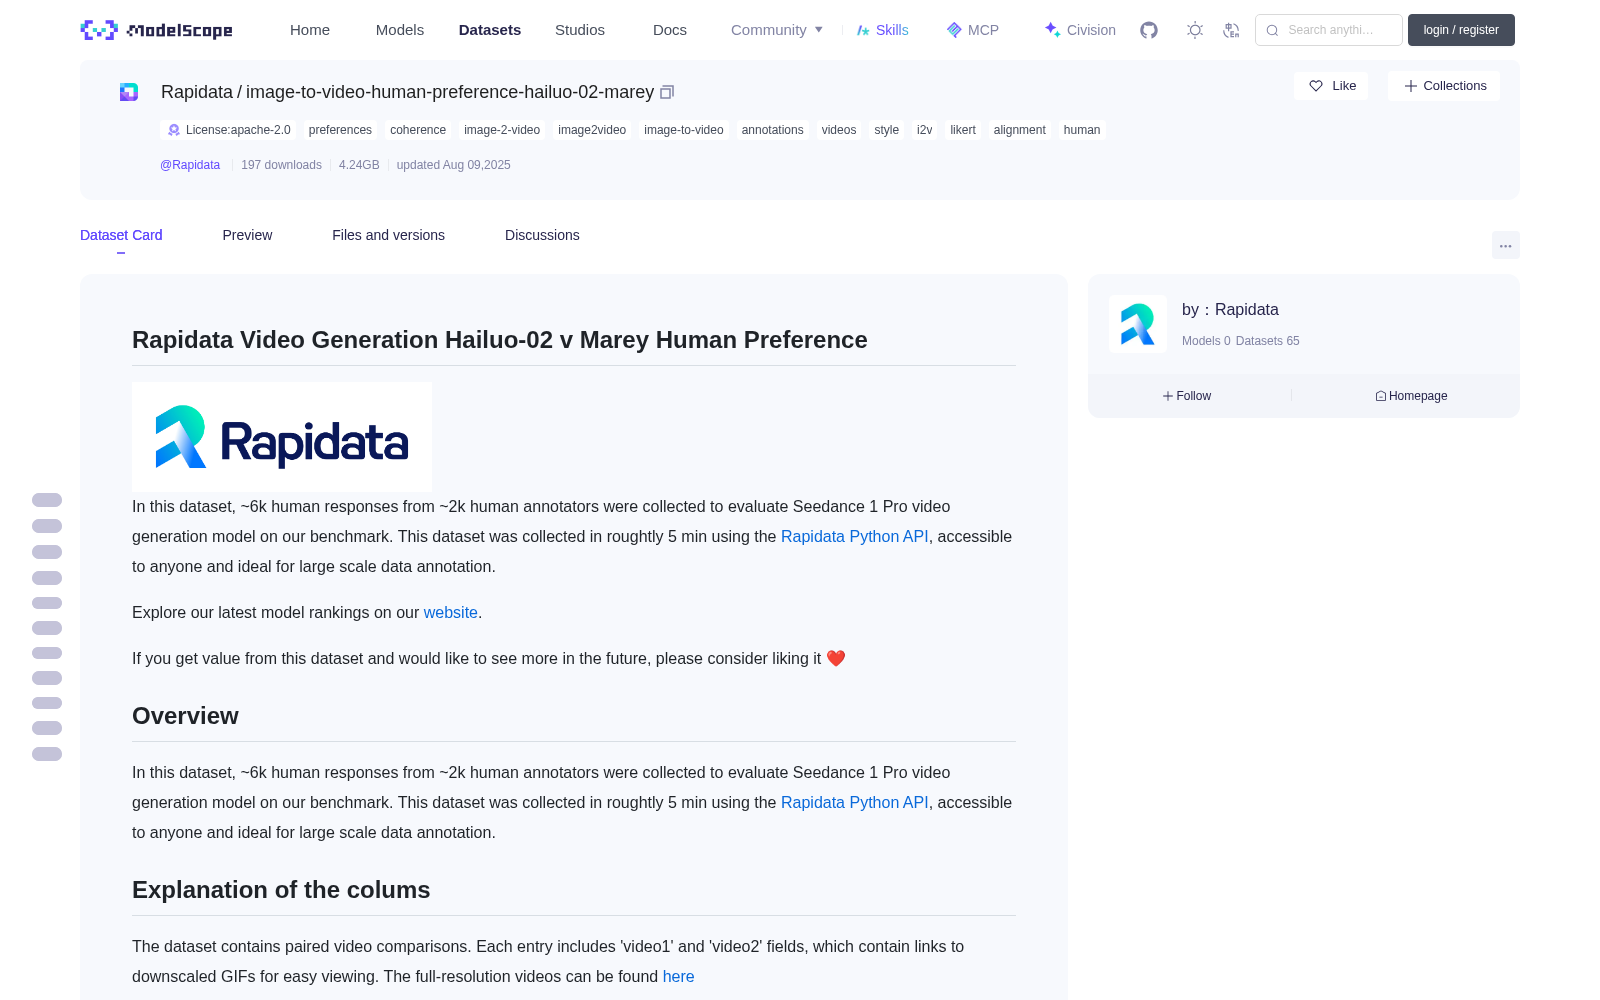This screenshot has width=1600, height=1000.
Task: Open the GitHub repository icon
Action: 1149,30
